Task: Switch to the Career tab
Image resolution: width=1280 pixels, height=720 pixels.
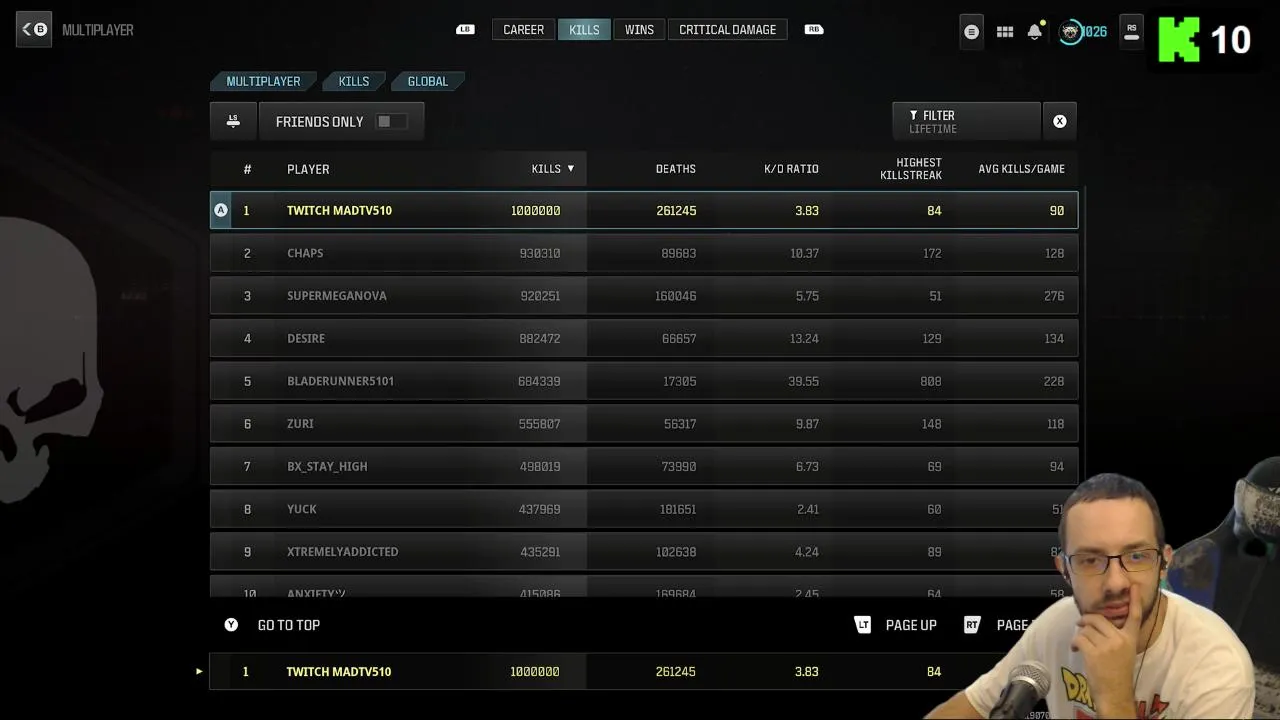Action: pyautogui.click(x=523, y=30)
